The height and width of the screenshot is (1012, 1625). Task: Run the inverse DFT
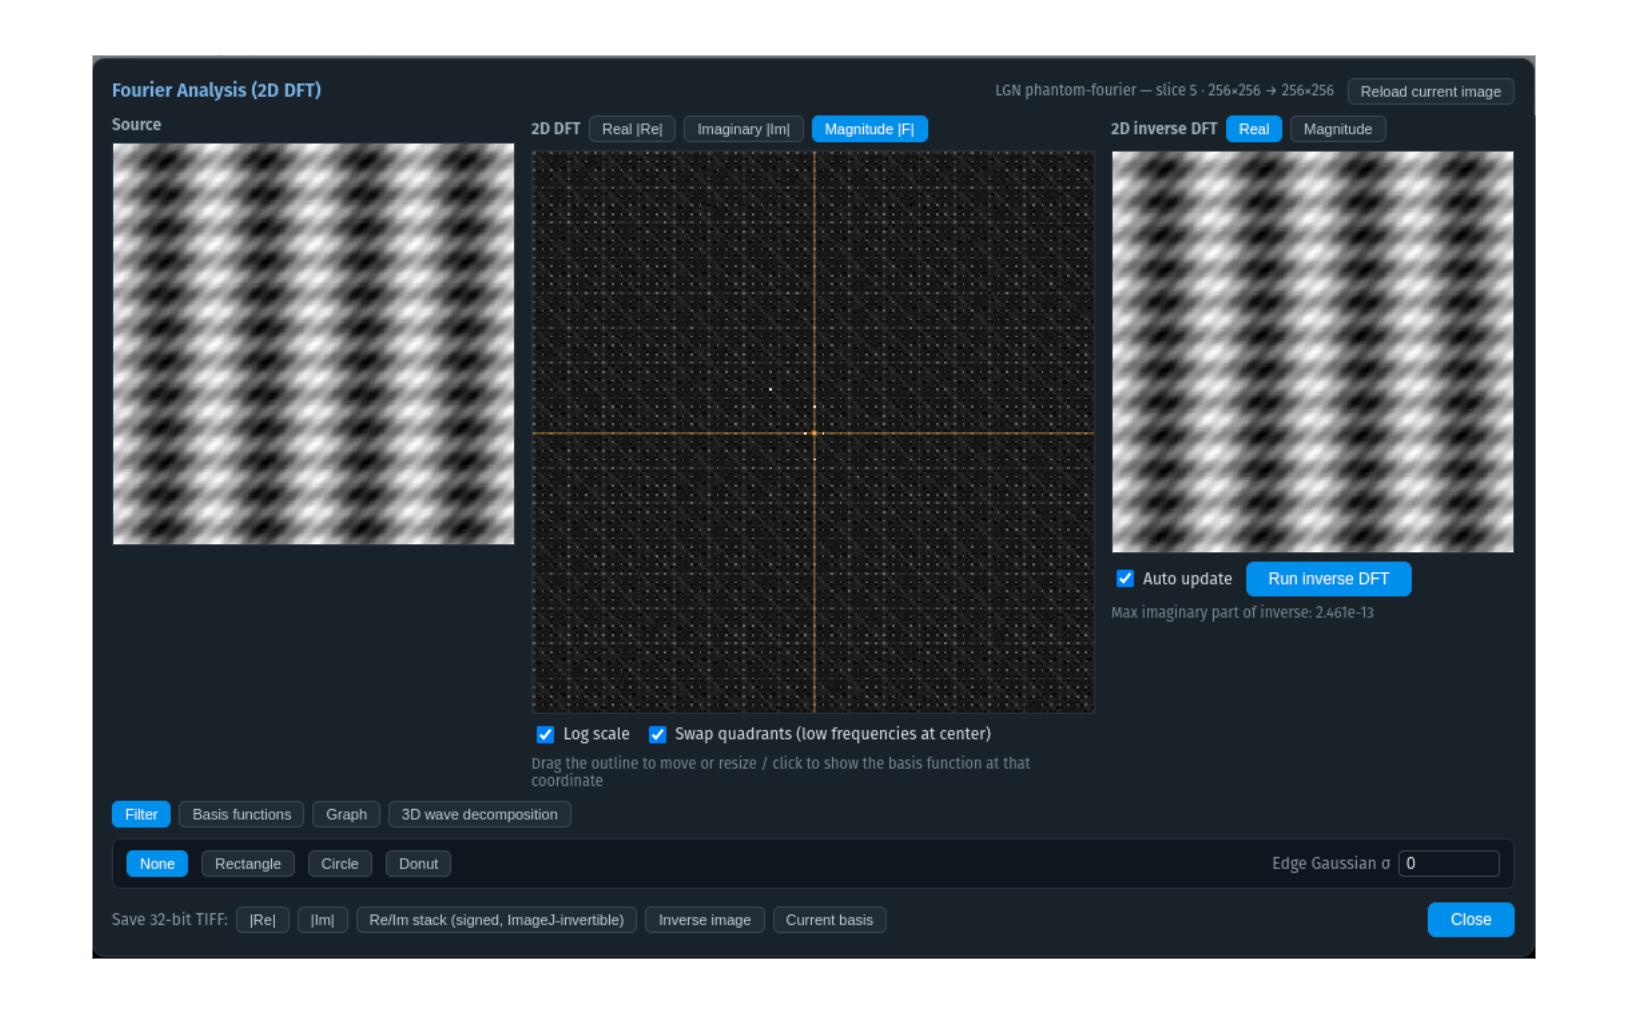[x=1328, y=579]
